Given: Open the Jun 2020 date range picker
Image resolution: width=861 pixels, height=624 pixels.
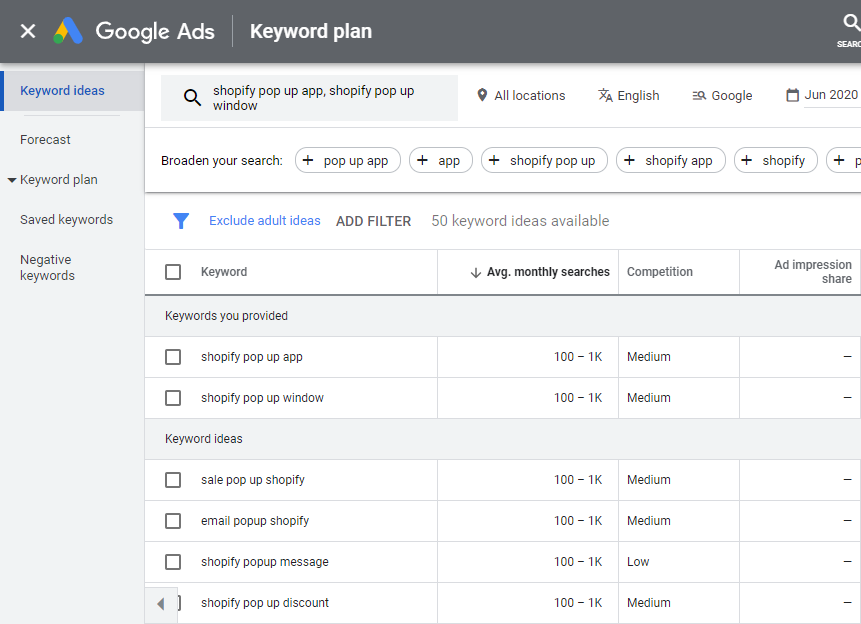Looking at the screenshot, I should pyautogui.click(x=824, y=94).
